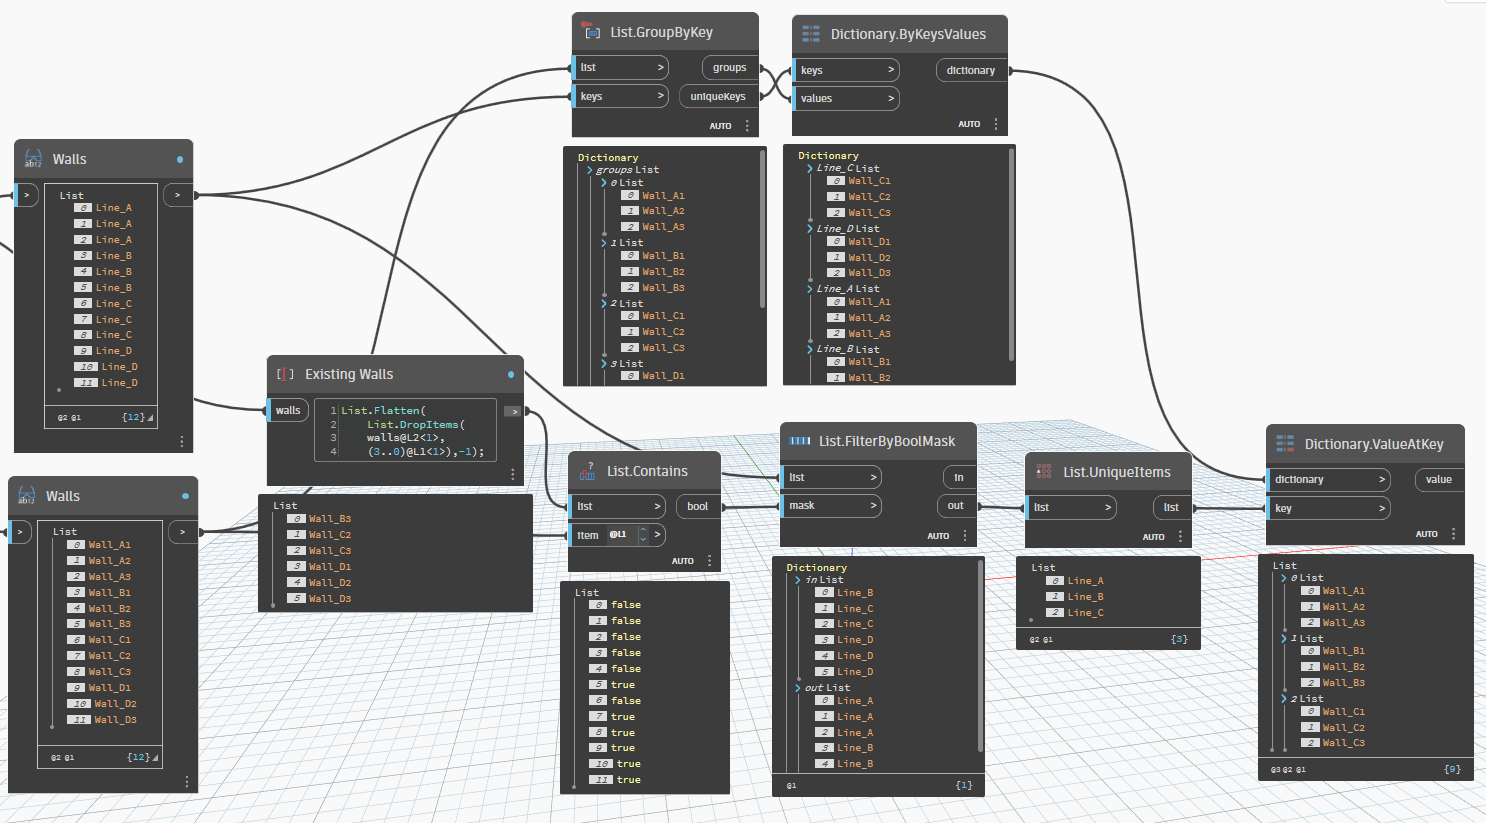Viewport: 1486px width, 823px height.
Task: Click the List.GroupByKey node header icon
Action: pos(592,32)
